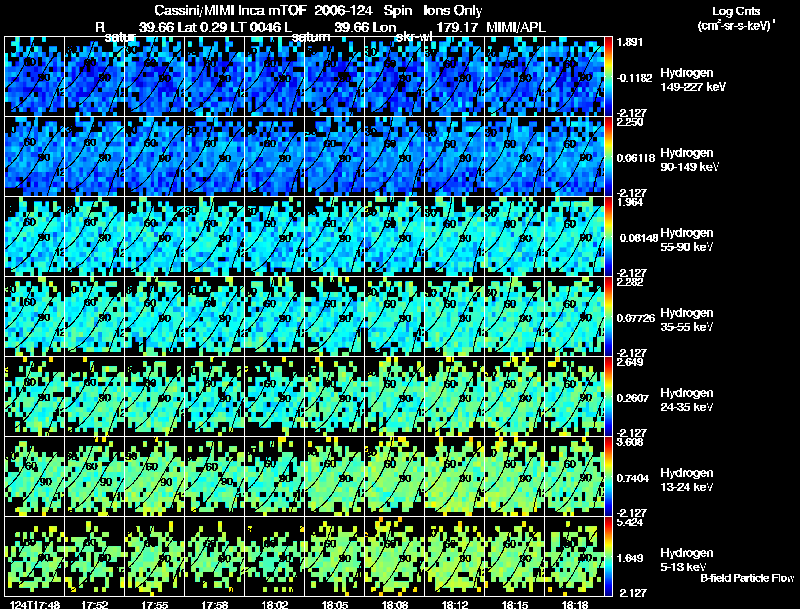The image size is (800, 609).
Task: Click the 'Spin' word in the title
Action: 397,10
